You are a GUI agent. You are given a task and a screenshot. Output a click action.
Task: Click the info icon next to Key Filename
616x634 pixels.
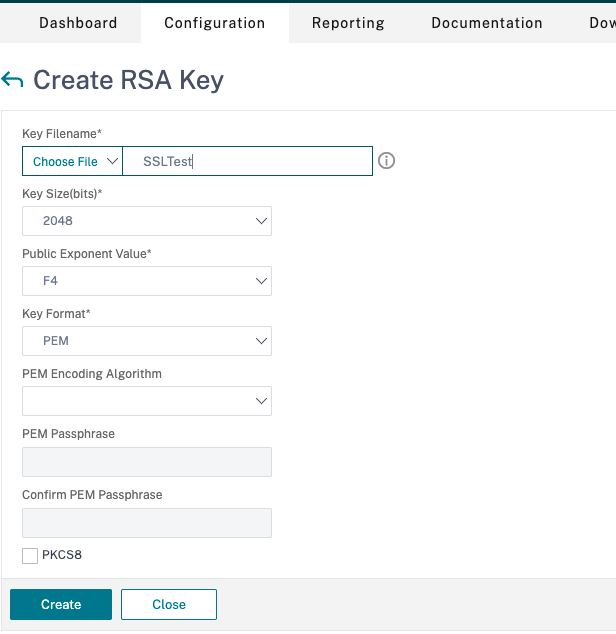pos(387,161)
